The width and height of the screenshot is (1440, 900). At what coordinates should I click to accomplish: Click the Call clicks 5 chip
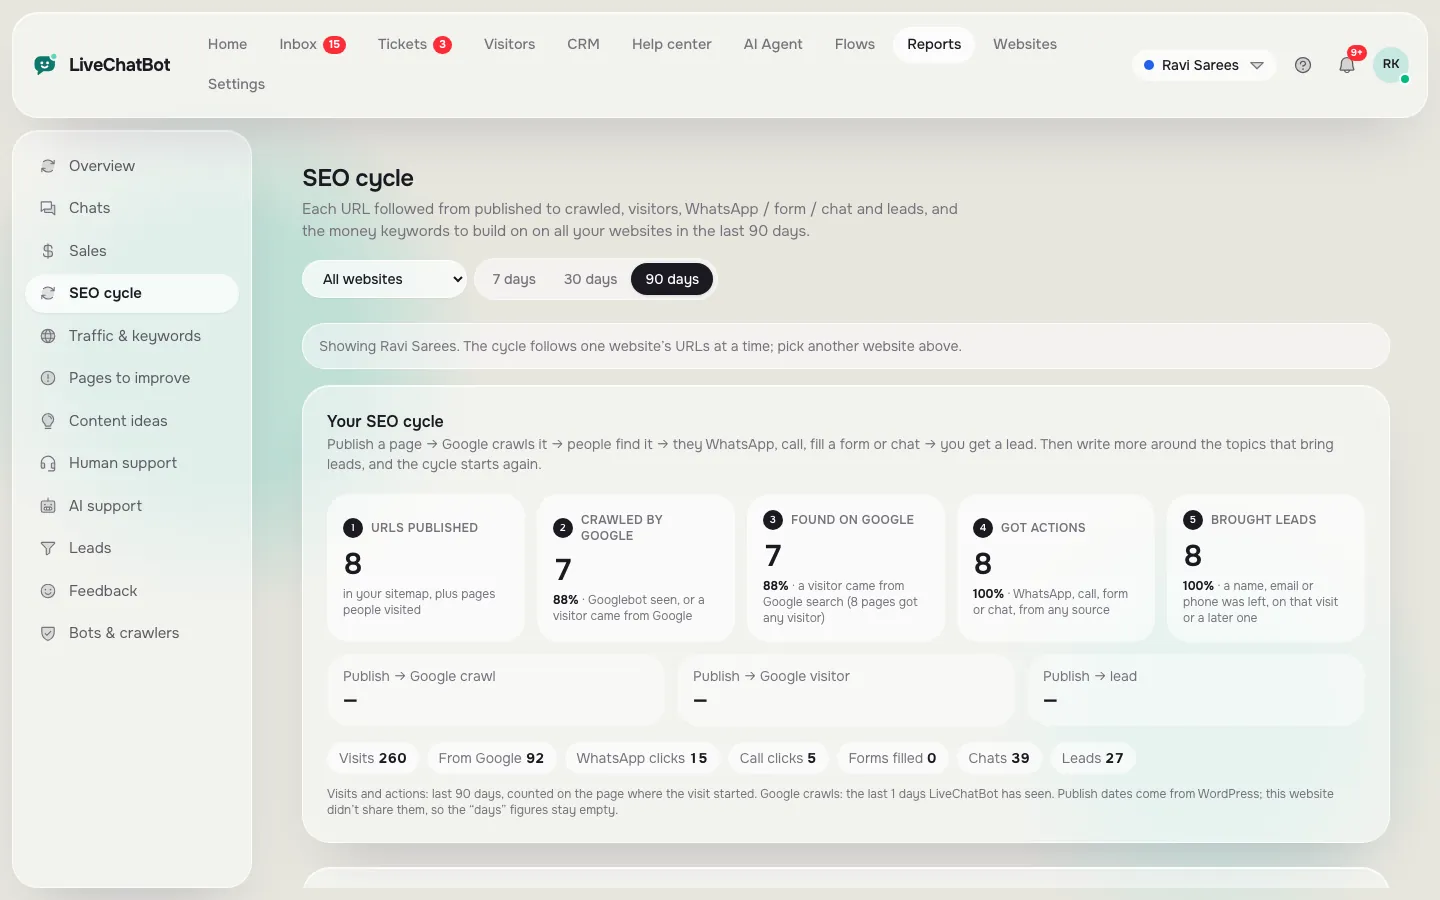pos(778,758)
